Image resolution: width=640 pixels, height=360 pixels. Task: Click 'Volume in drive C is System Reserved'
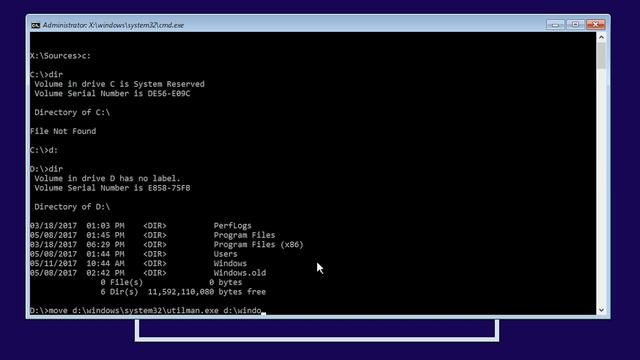point(119,84)
